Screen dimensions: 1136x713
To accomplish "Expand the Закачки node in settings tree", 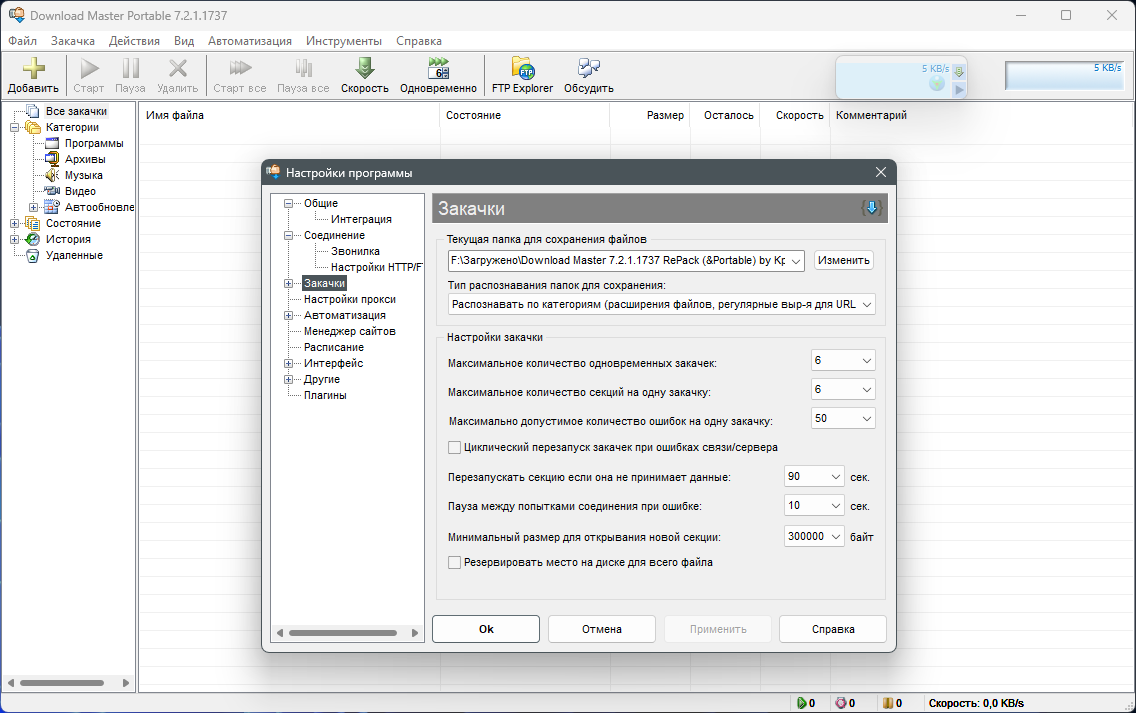I will 288,283.
